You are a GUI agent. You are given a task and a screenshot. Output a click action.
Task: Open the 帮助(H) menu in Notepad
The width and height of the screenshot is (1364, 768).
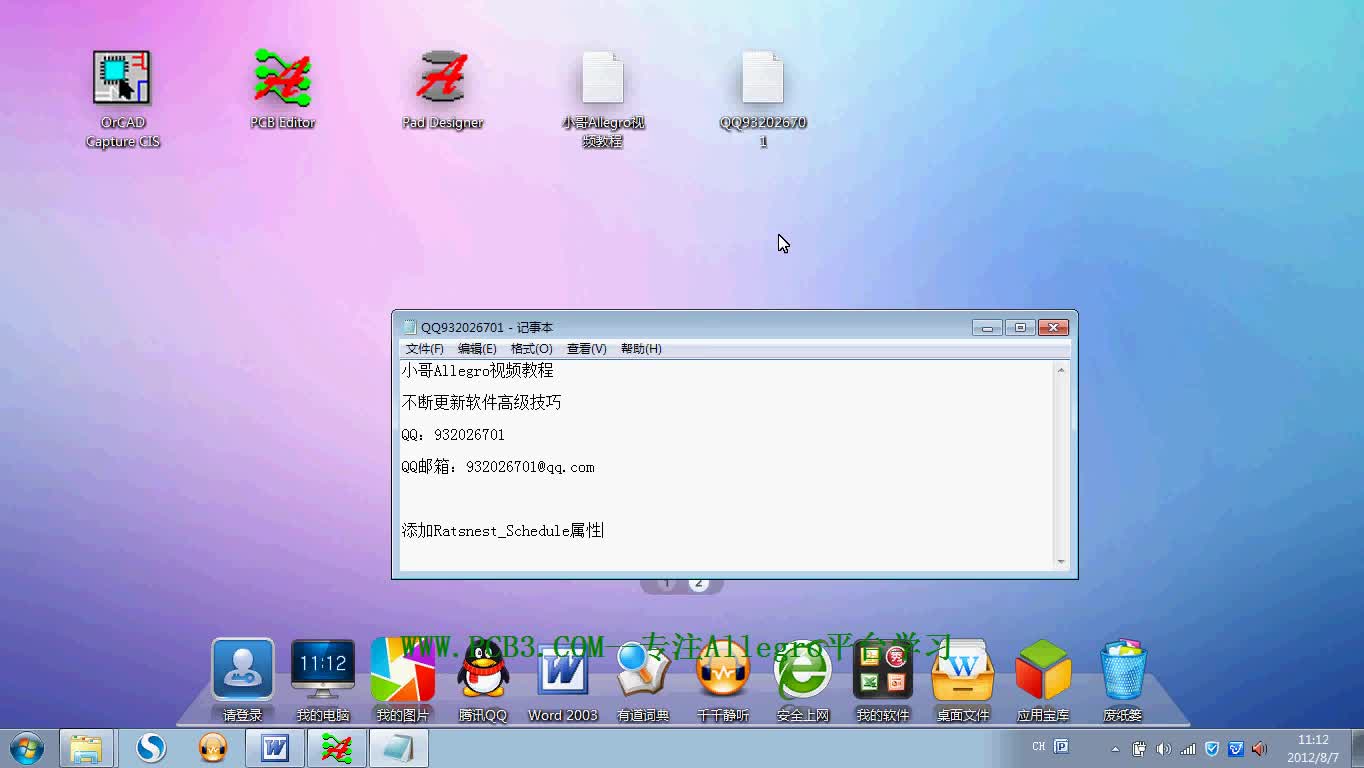tap(641, 349)
